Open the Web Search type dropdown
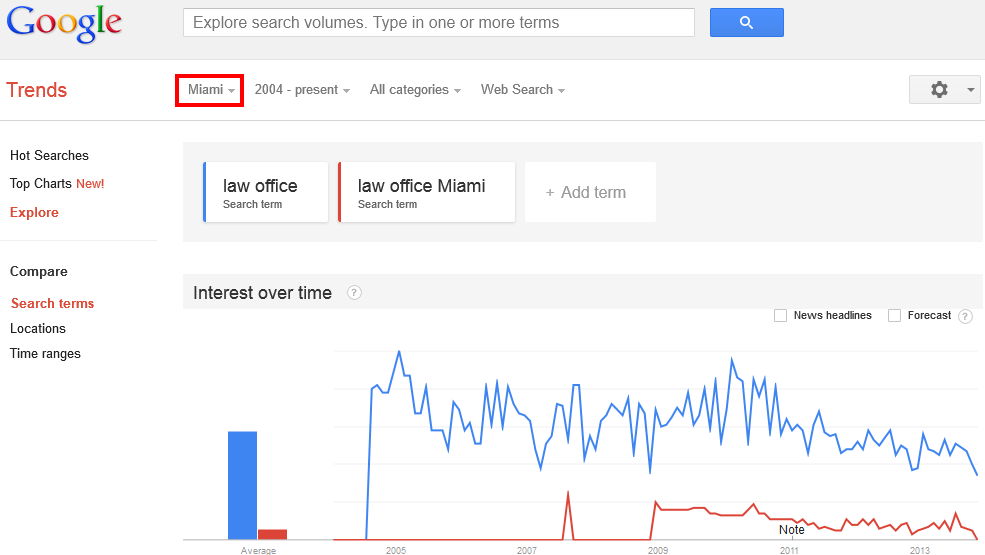Screen dimensions: 985x555 [x=523, y=90]
